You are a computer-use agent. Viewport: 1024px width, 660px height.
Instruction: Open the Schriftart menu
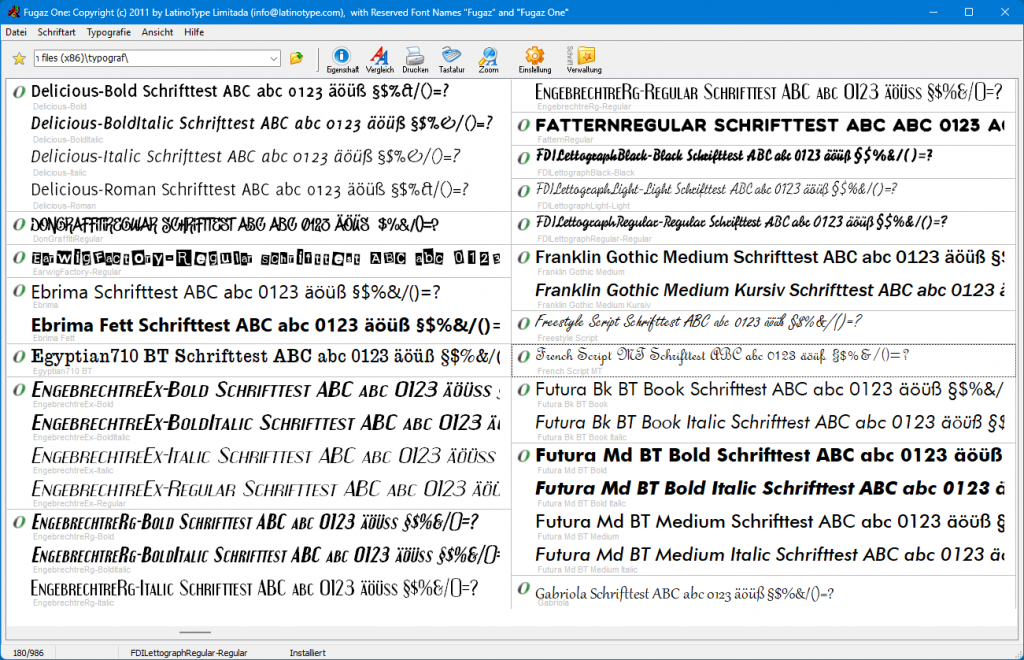click(x=57, y=32)
